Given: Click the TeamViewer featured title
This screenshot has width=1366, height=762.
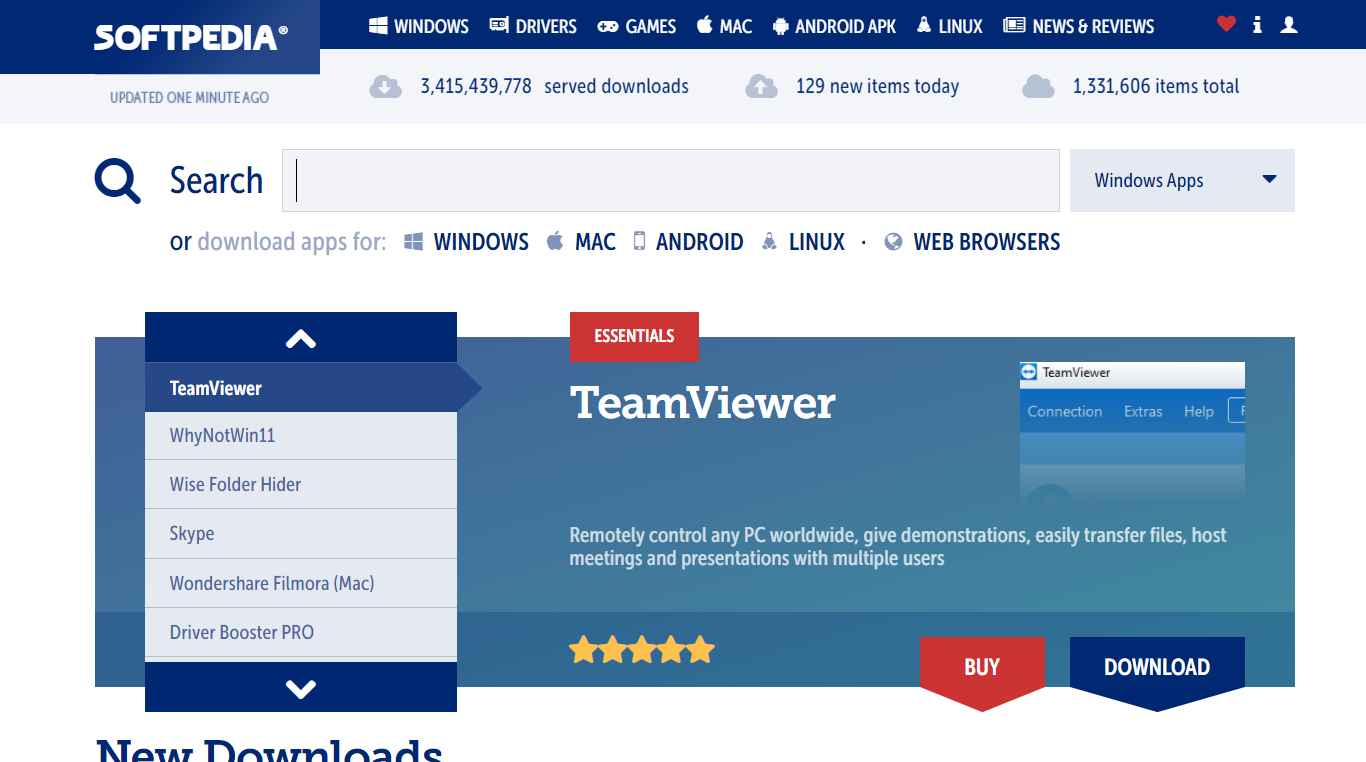Looking at the screenshot, I should pyautogui.click(x=703, y=403).
